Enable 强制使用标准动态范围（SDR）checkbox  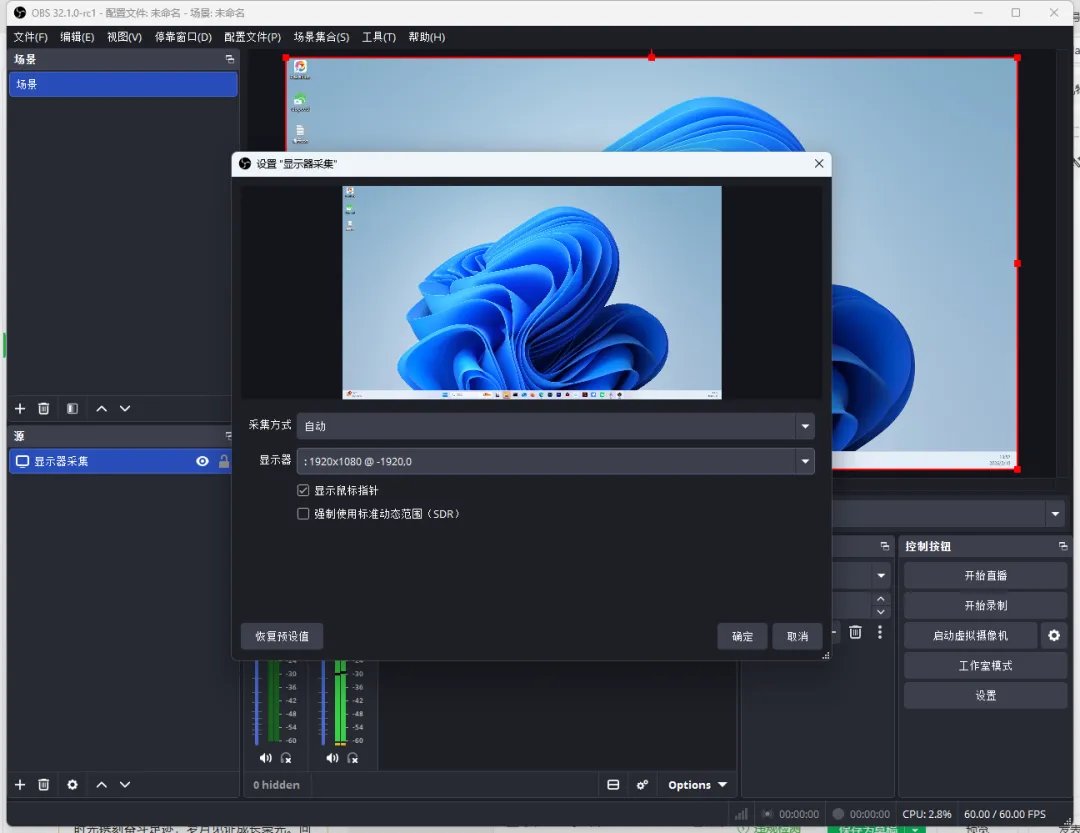pos(303,514)
